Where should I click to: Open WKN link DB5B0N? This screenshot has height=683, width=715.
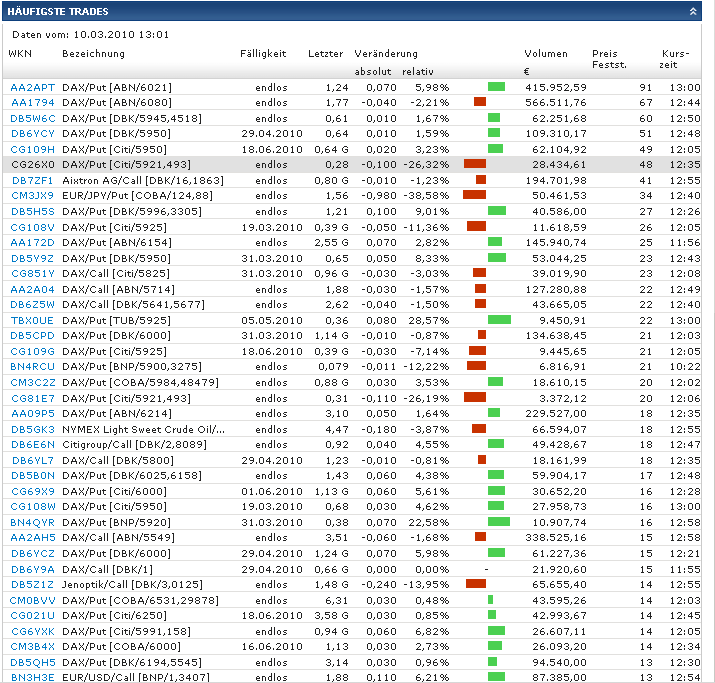(x=32, y=476)
